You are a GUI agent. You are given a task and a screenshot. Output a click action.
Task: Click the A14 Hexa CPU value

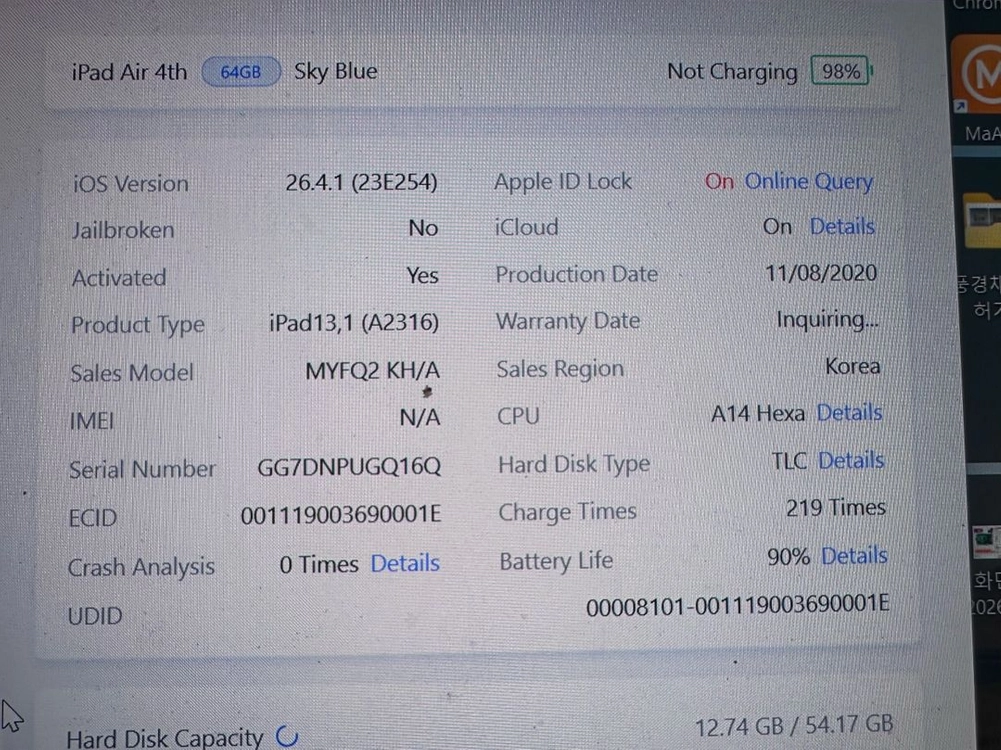758,414
